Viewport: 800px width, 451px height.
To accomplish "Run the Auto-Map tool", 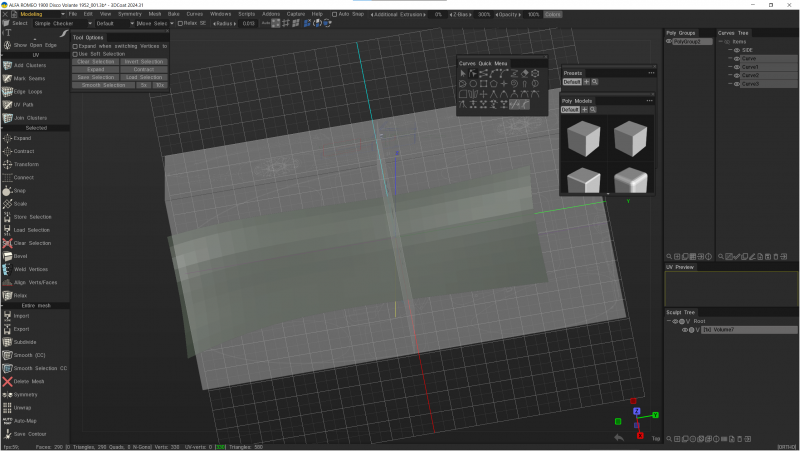I will 25,421.
